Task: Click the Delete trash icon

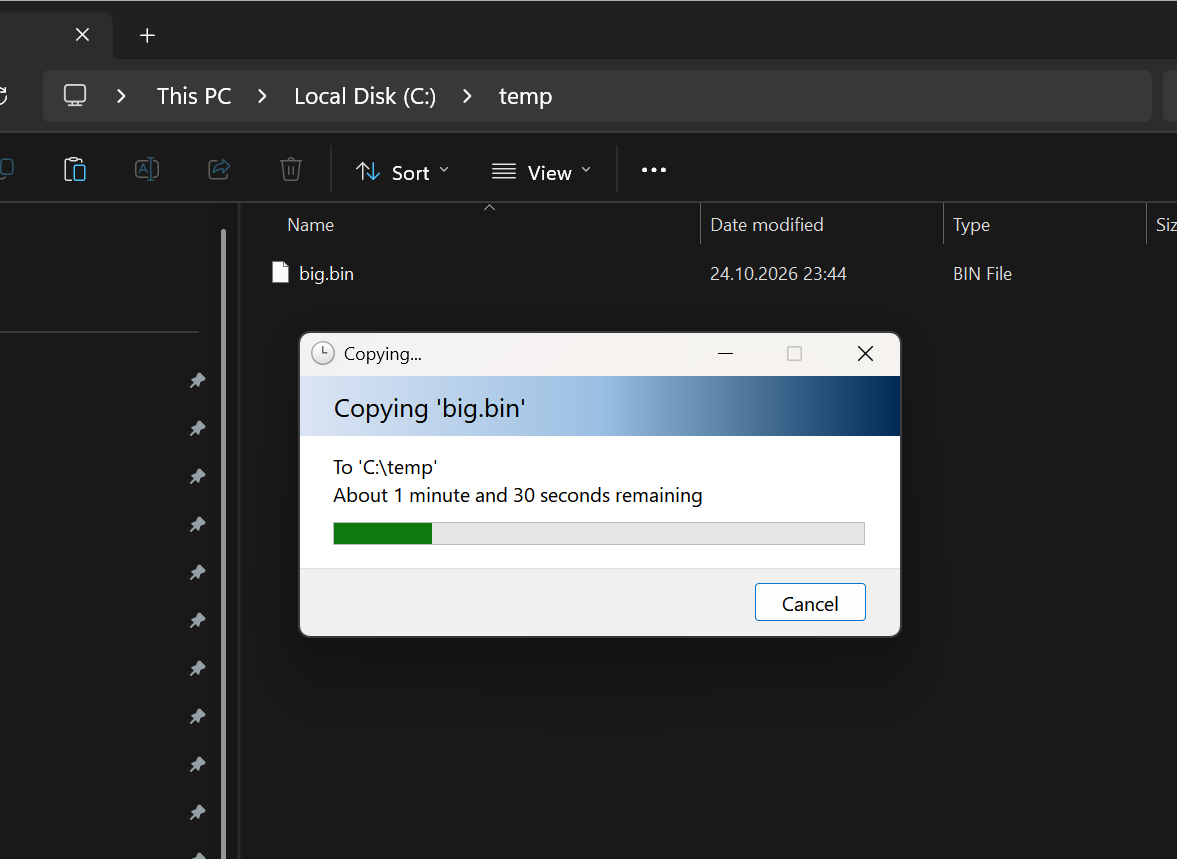Action: pyautogui.click(x=290, y=169)
